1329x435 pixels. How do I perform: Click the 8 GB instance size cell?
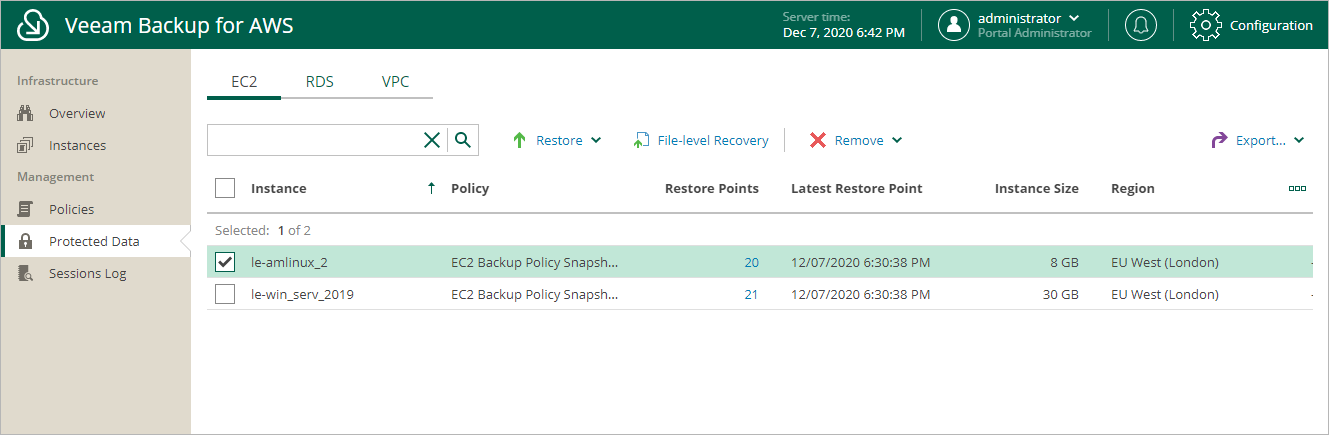[1064, 263]
